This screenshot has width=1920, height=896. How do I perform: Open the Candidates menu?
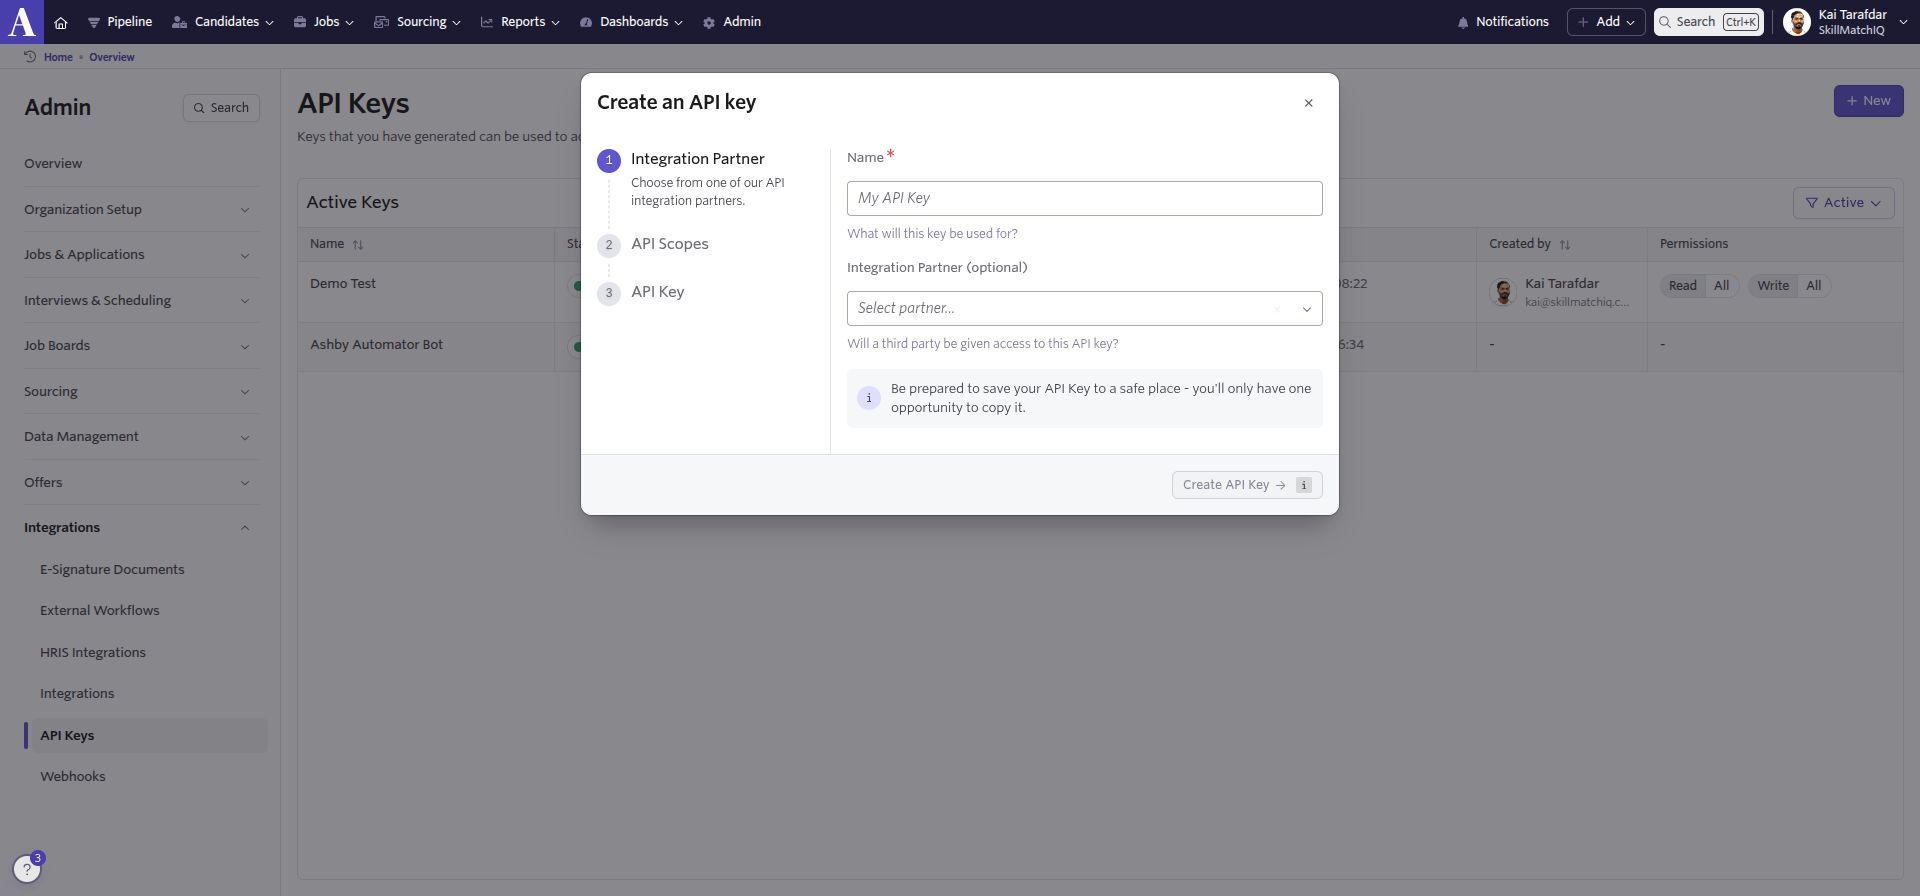pyautogui.click(x=223, y=22)
